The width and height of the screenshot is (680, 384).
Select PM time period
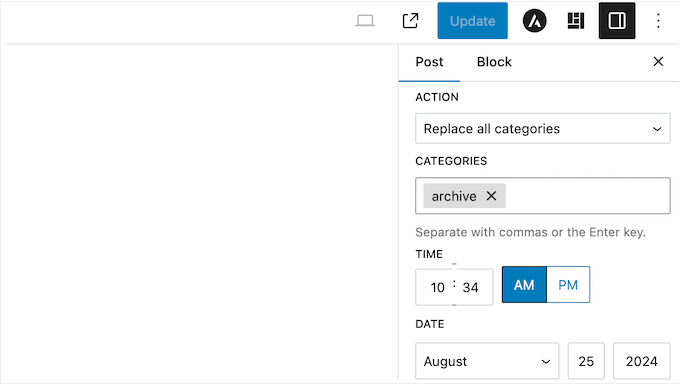(568, 285)
